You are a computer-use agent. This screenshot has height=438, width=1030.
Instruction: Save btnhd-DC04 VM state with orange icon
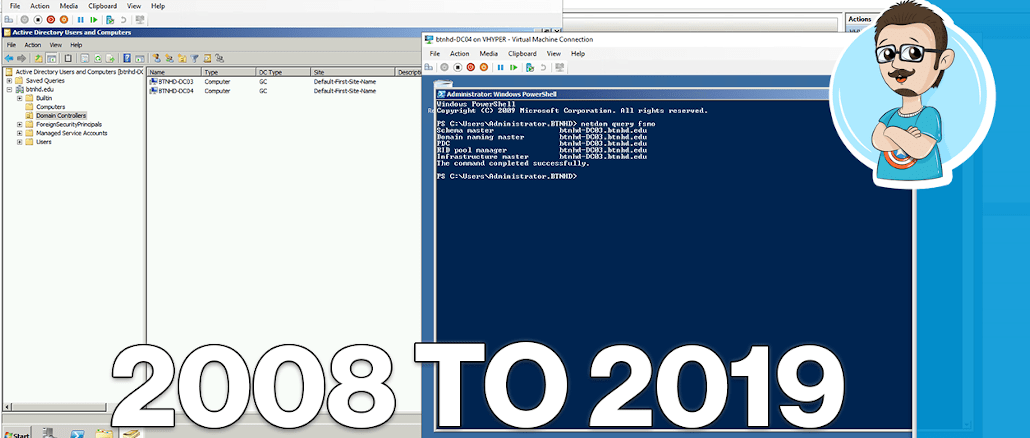point(483,67)
